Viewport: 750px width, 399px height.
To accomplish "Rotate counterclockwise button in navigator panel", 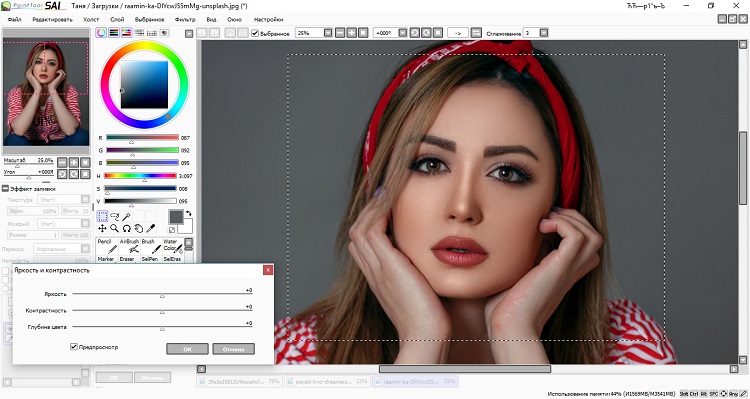I will coord(62,174).
